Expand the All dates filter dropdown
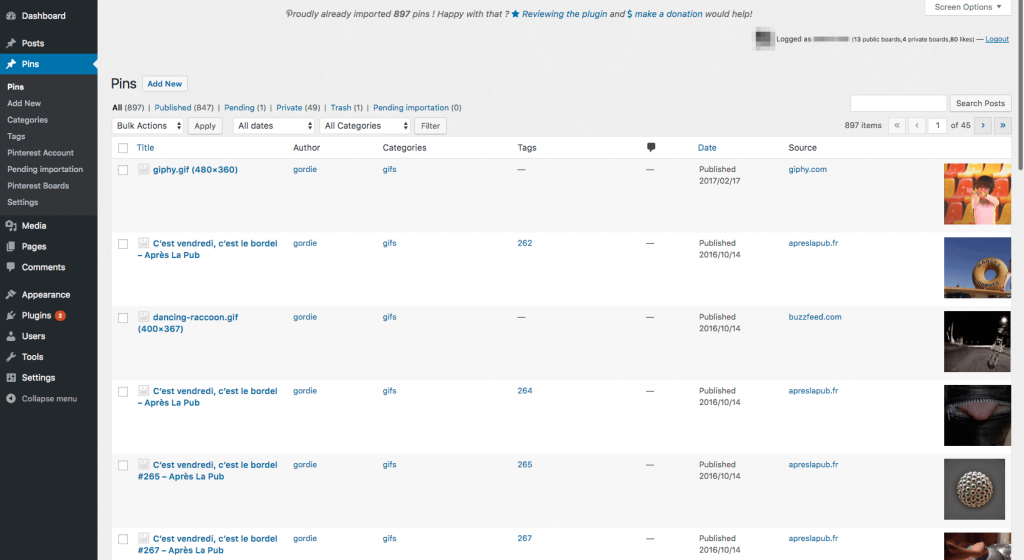1024x560 pixels. [x=274, y=126]
